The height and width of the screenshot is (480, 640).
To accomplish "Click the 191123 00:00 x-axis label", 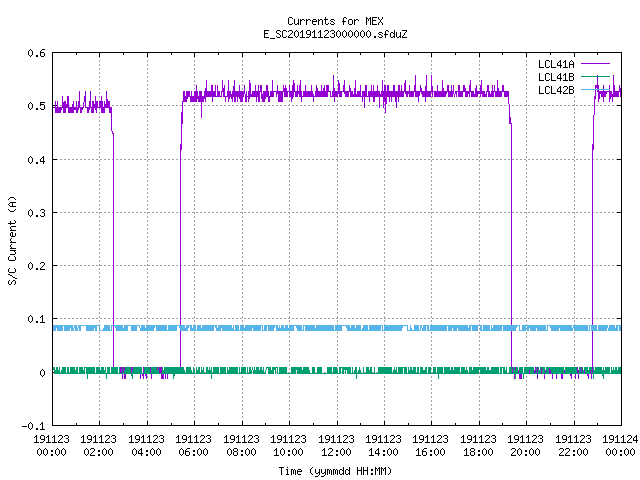I will pos(51,446).
